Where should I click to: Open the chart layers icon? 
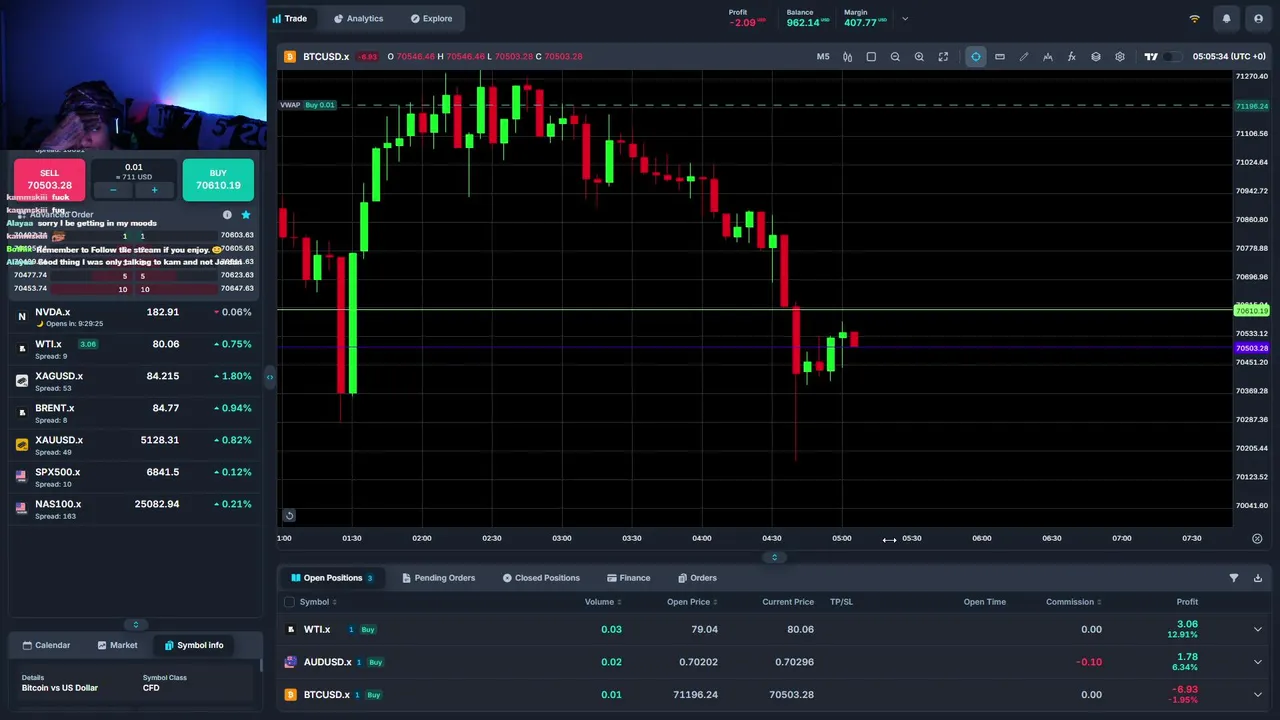[1096, 57]
